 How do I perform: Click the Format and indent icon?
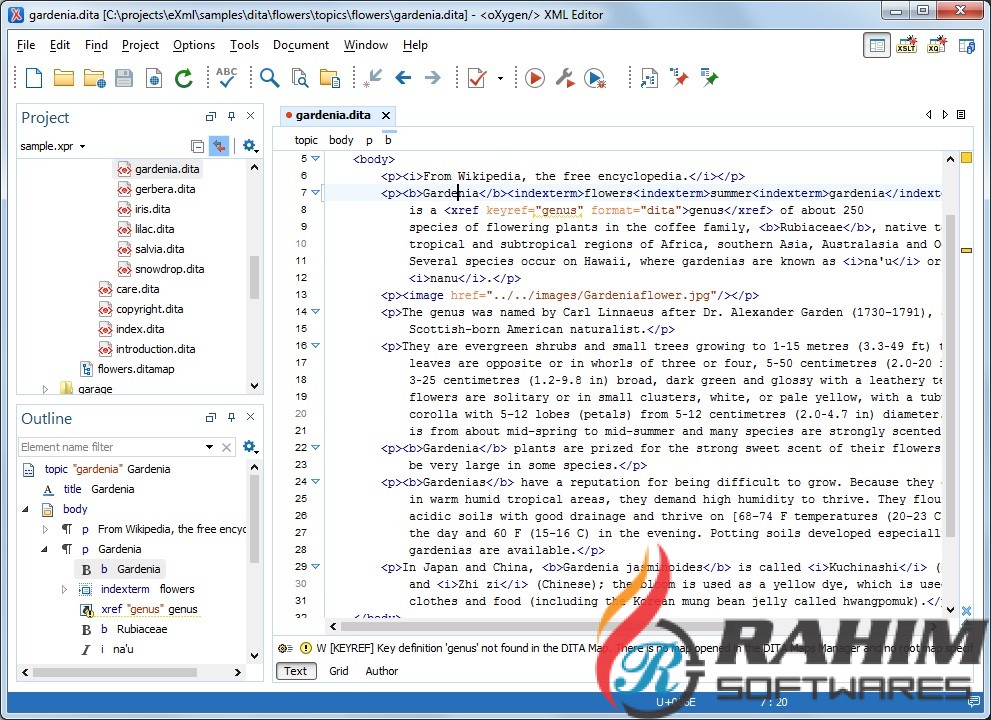coord(649,78)
